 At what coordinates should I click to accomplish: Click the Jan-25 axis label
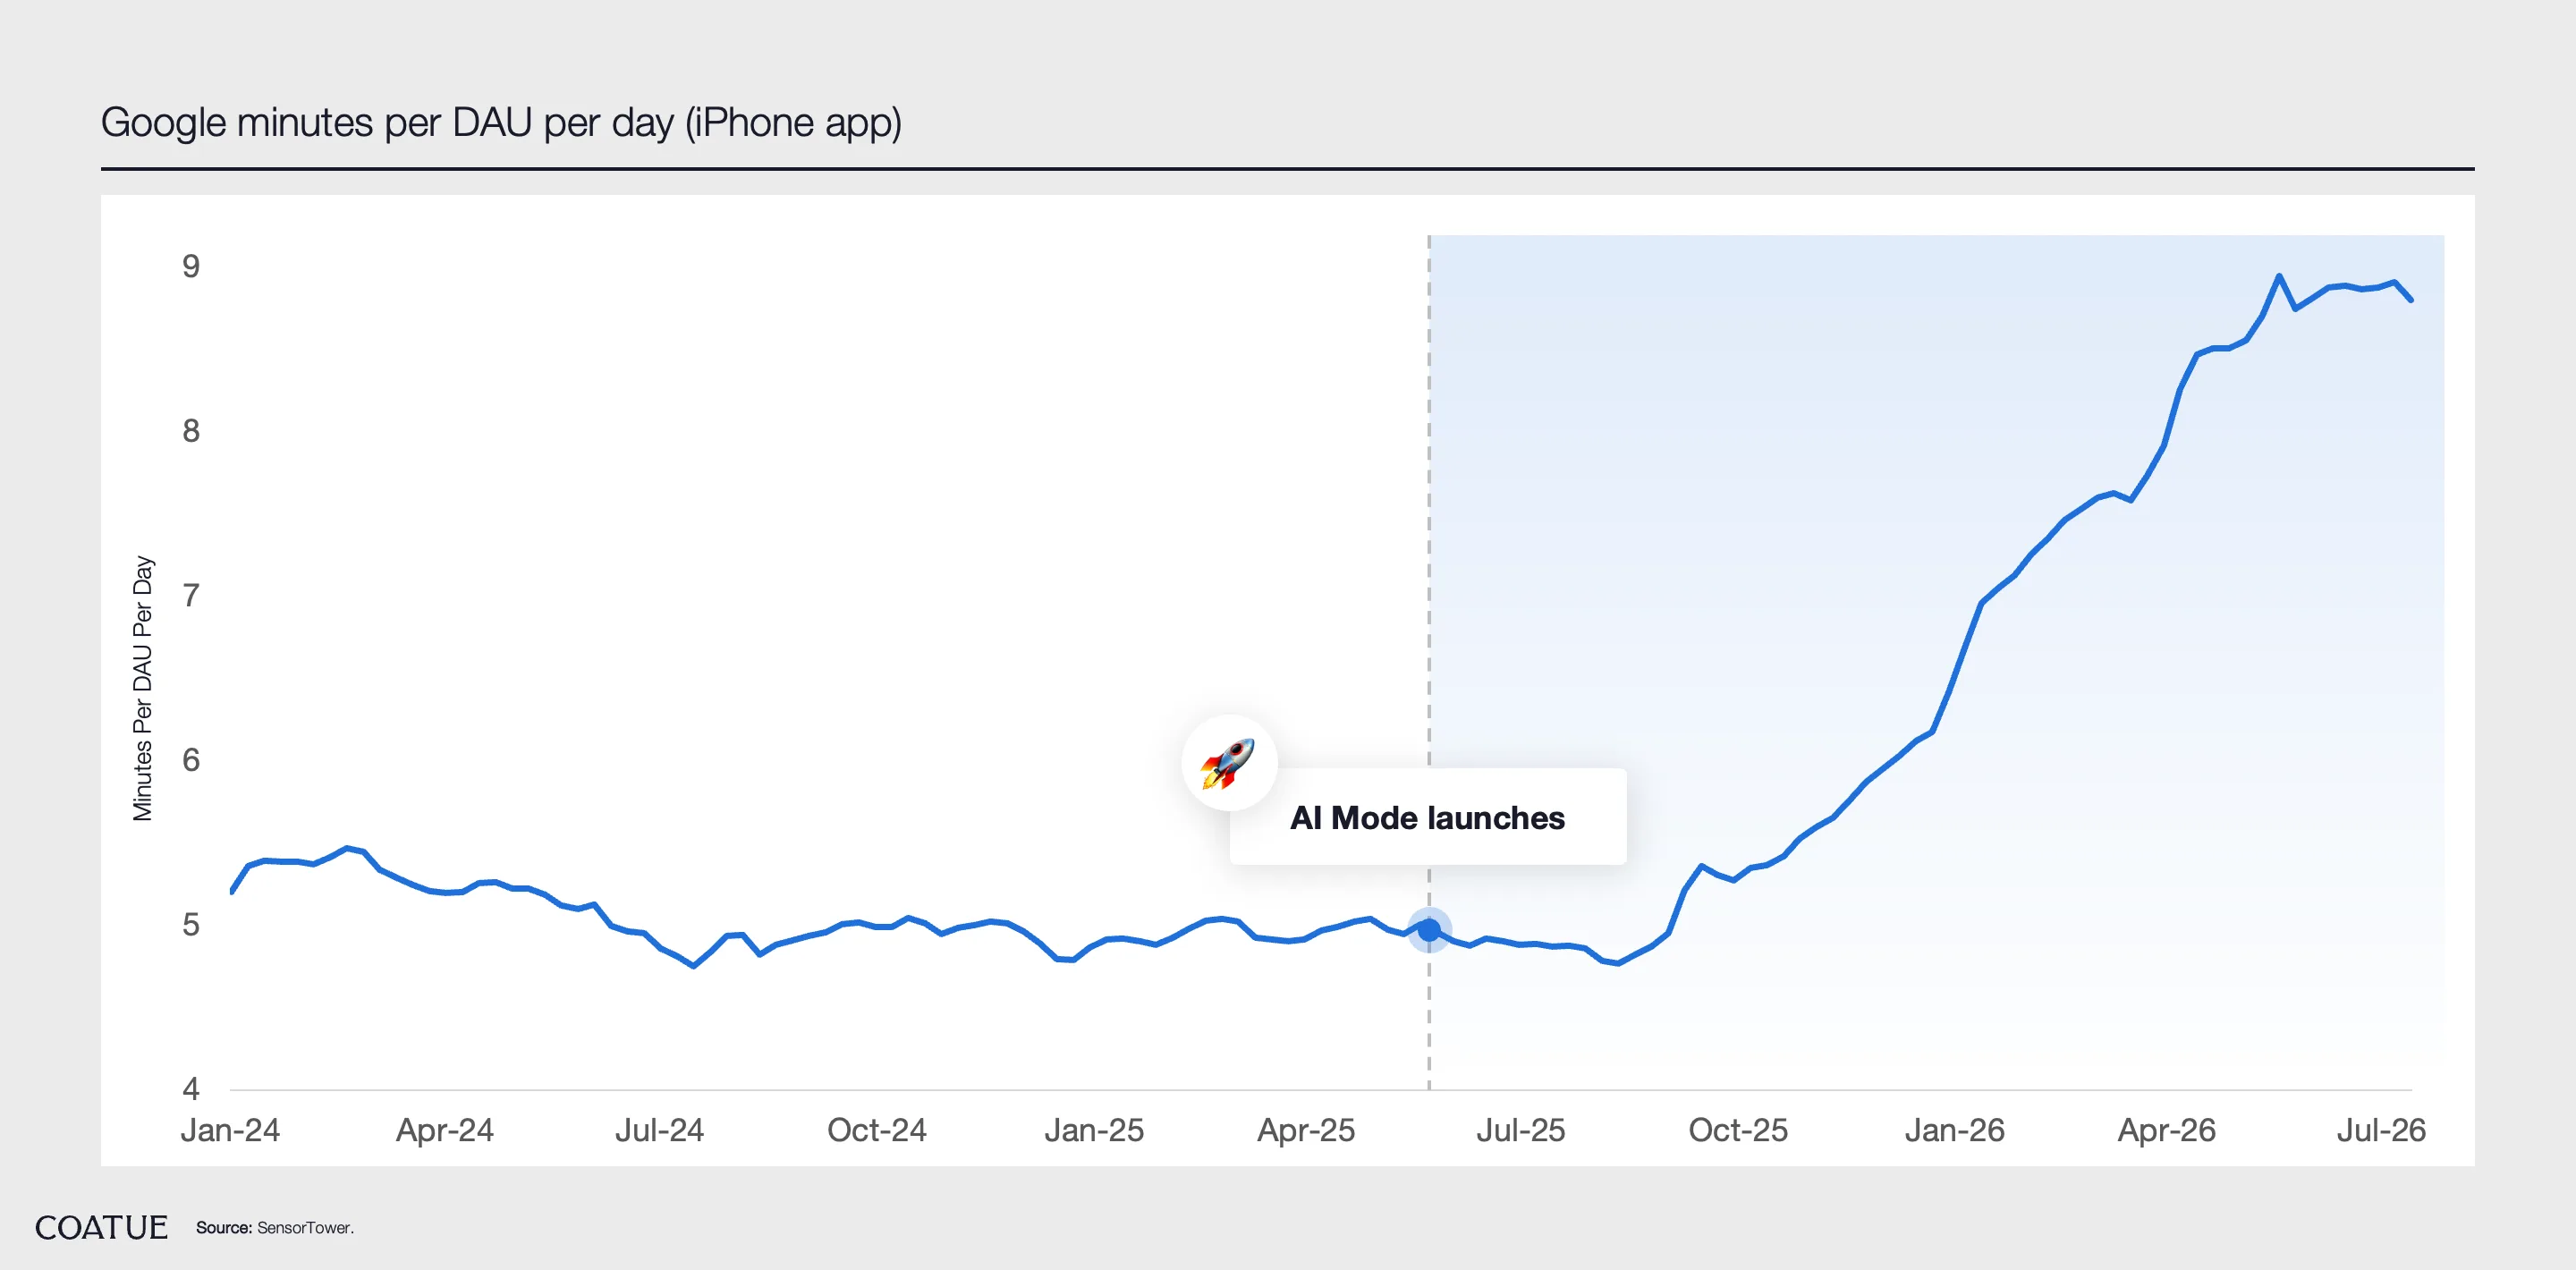click(1094, 1130)
